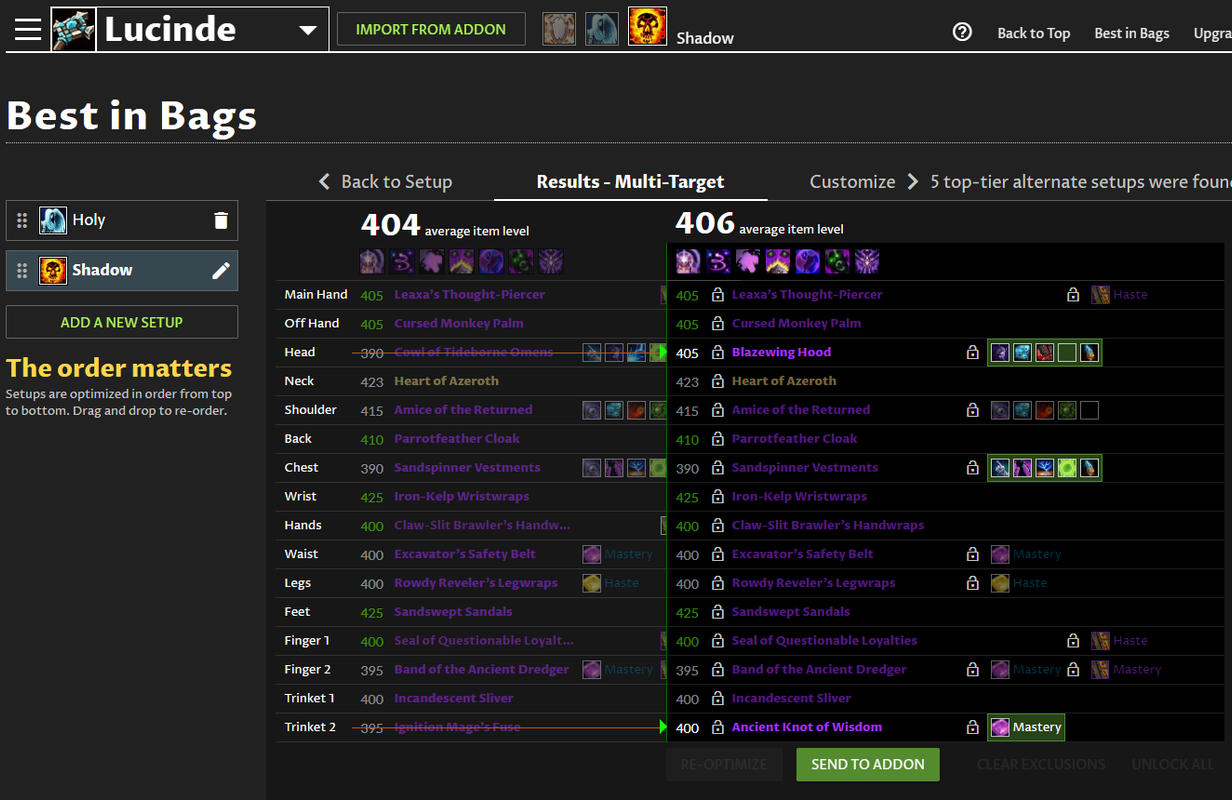The image size is (1232, 800).
Task: Grab the drag handle of Shadow setup
Action: [x=22, y=270]
